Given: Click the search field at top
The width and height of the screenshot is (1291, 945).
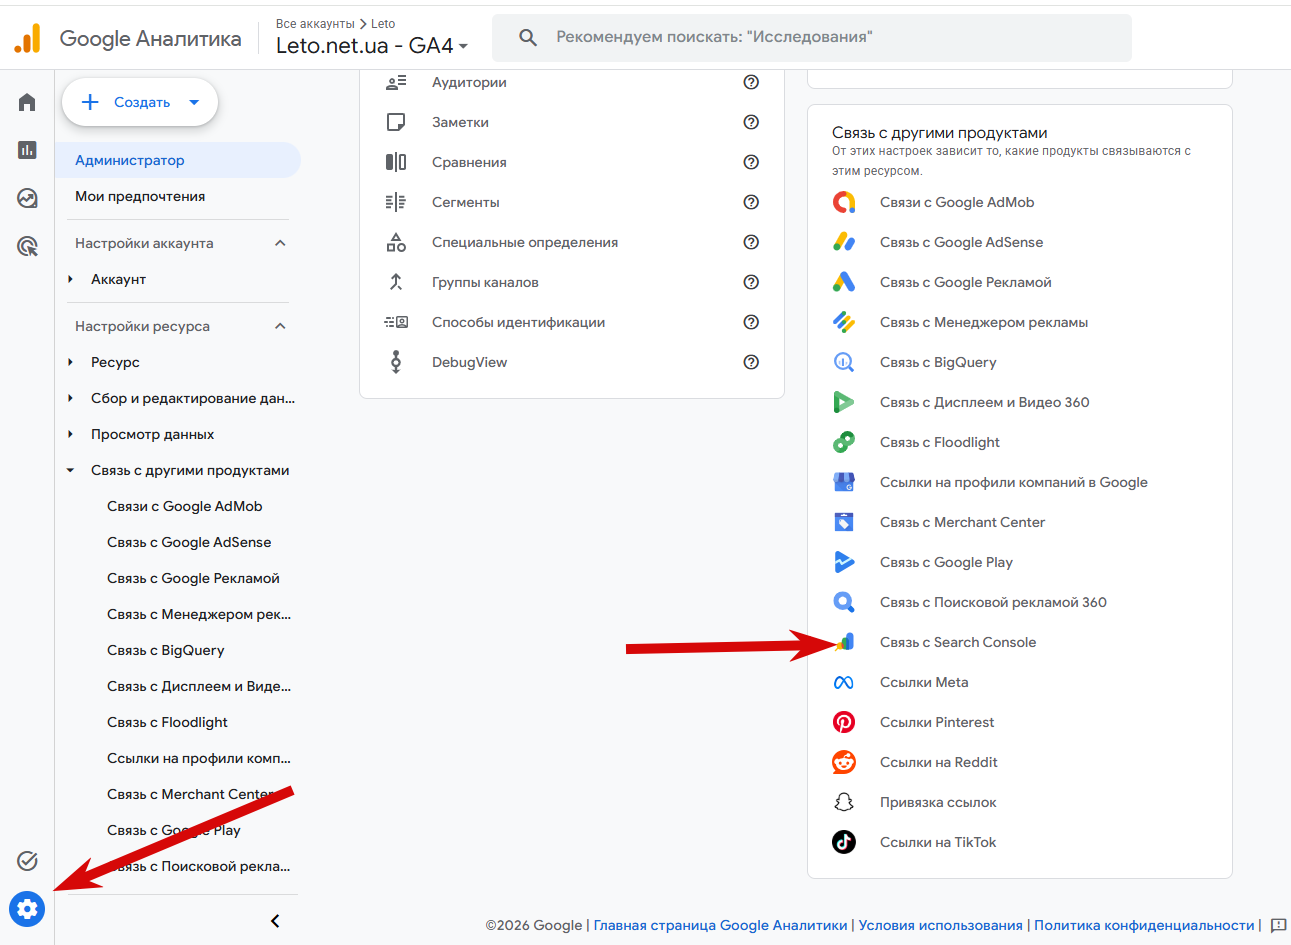Looking at the screenshot, I should click(812, 37).
